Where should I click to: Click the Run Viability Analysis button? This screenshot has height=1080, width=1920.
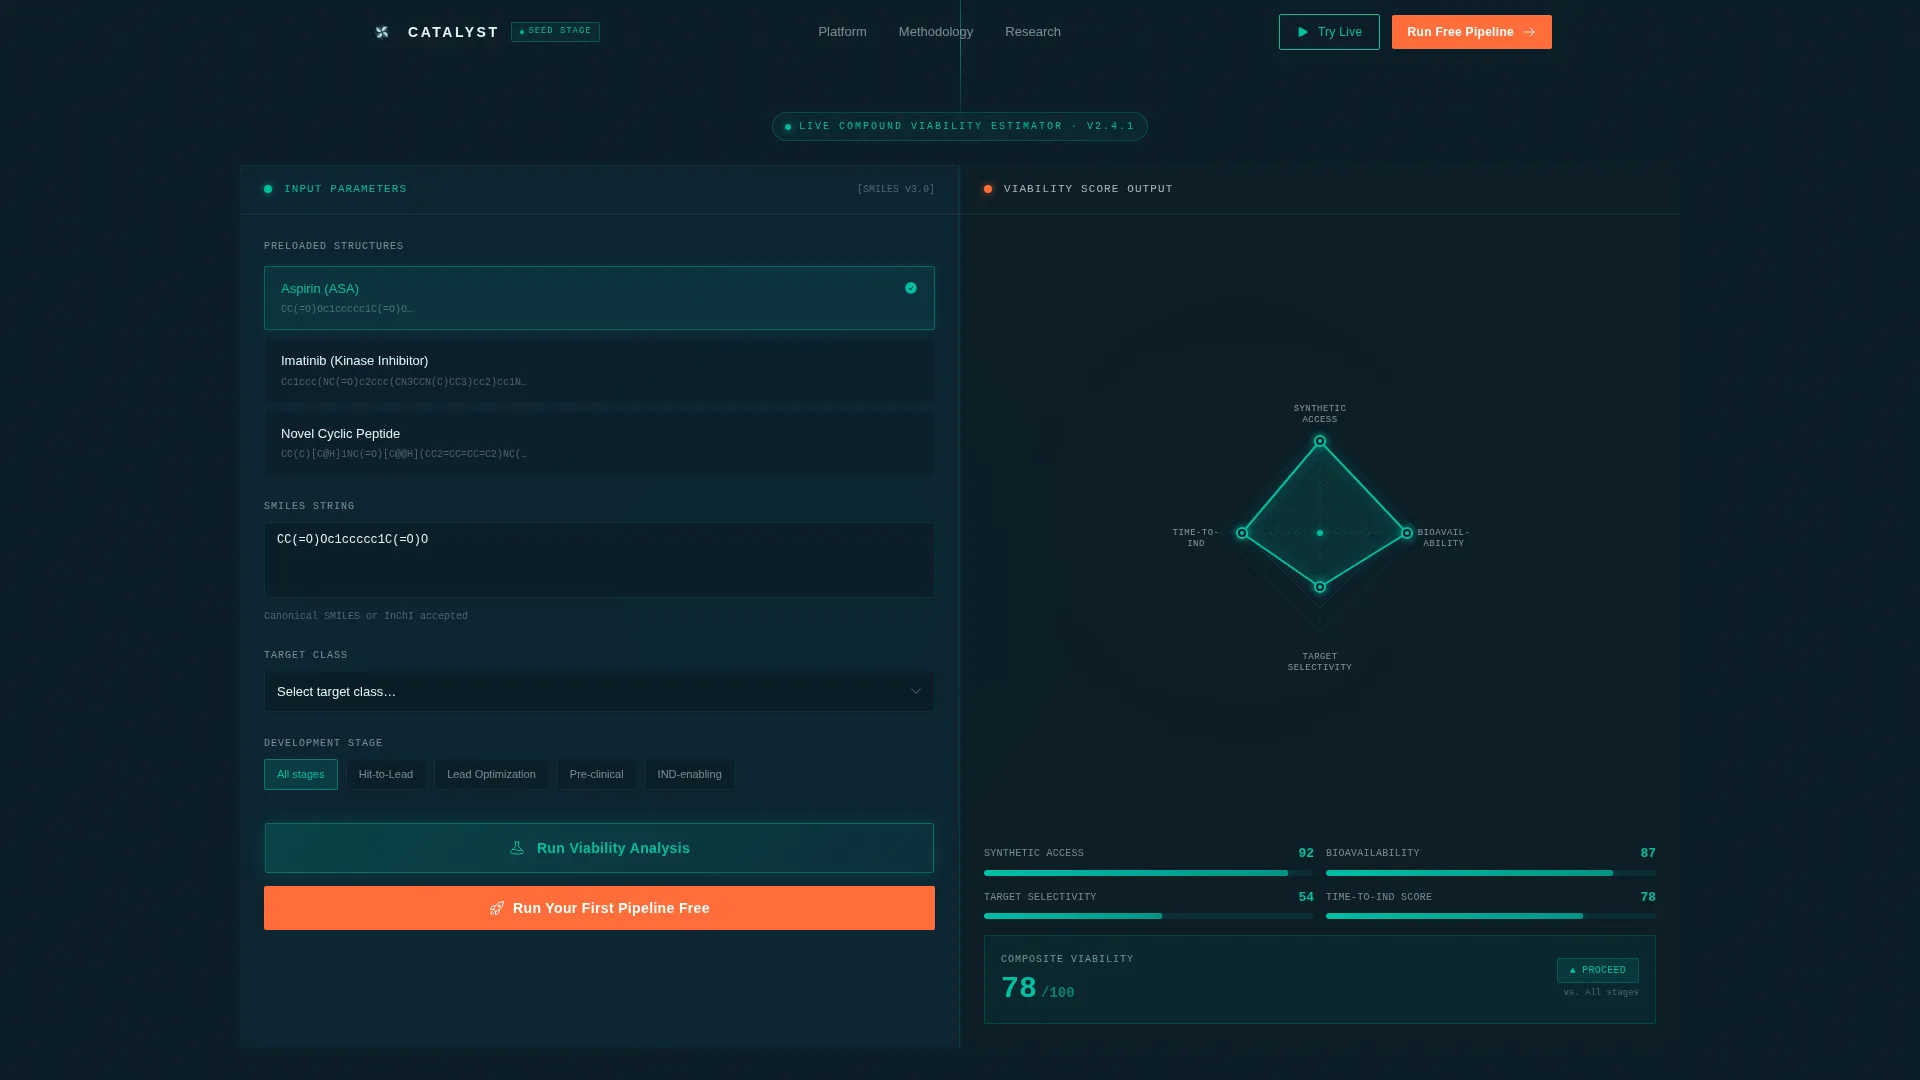tap(599, 848)
